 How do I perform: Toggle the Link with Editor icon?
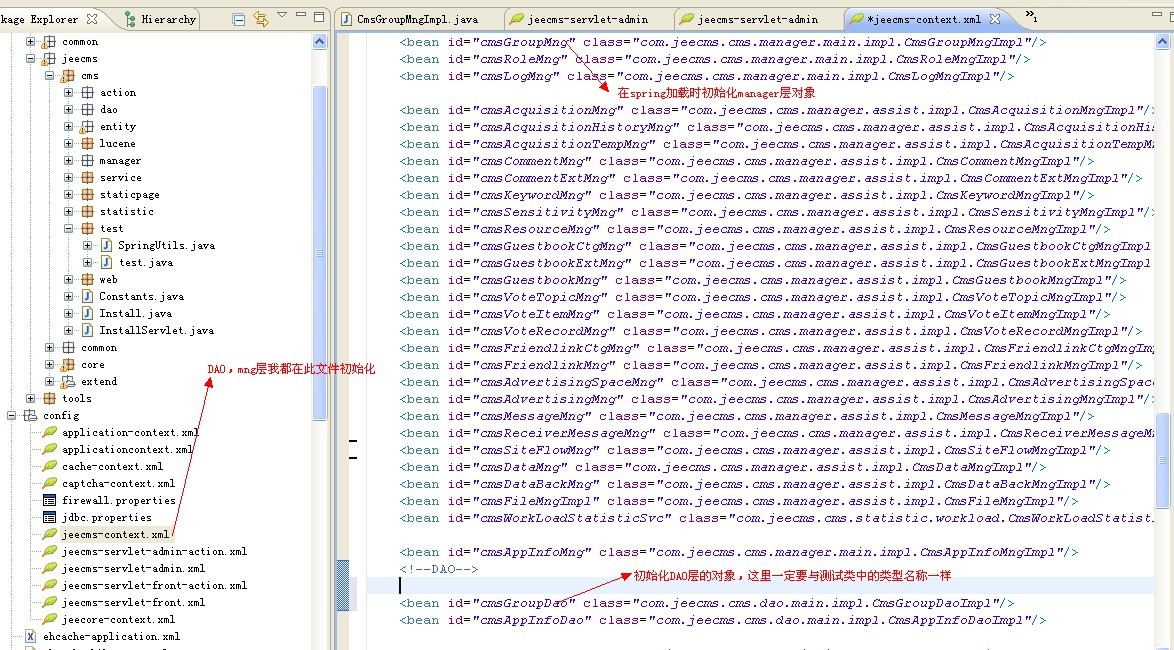click(261, 19)
